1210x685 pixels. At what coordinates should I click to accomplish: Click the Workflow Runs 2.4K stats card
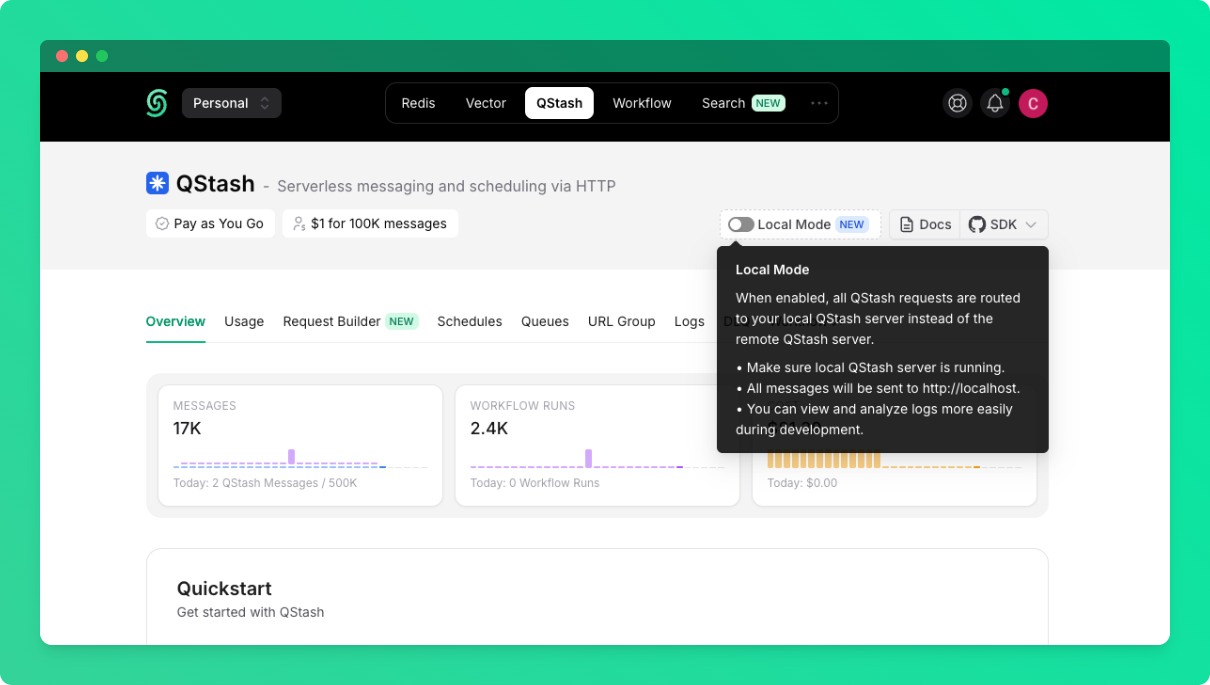[597, 445]
